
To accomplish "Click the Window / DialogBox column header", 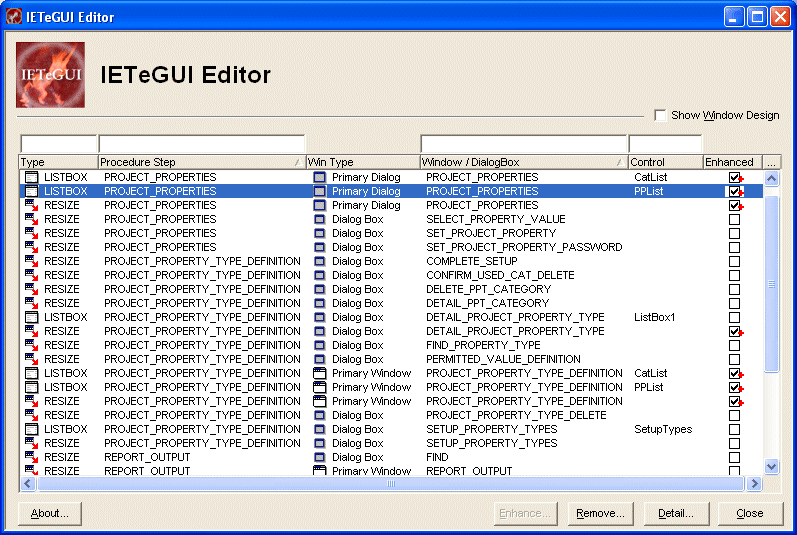I will tap(523, 162).
